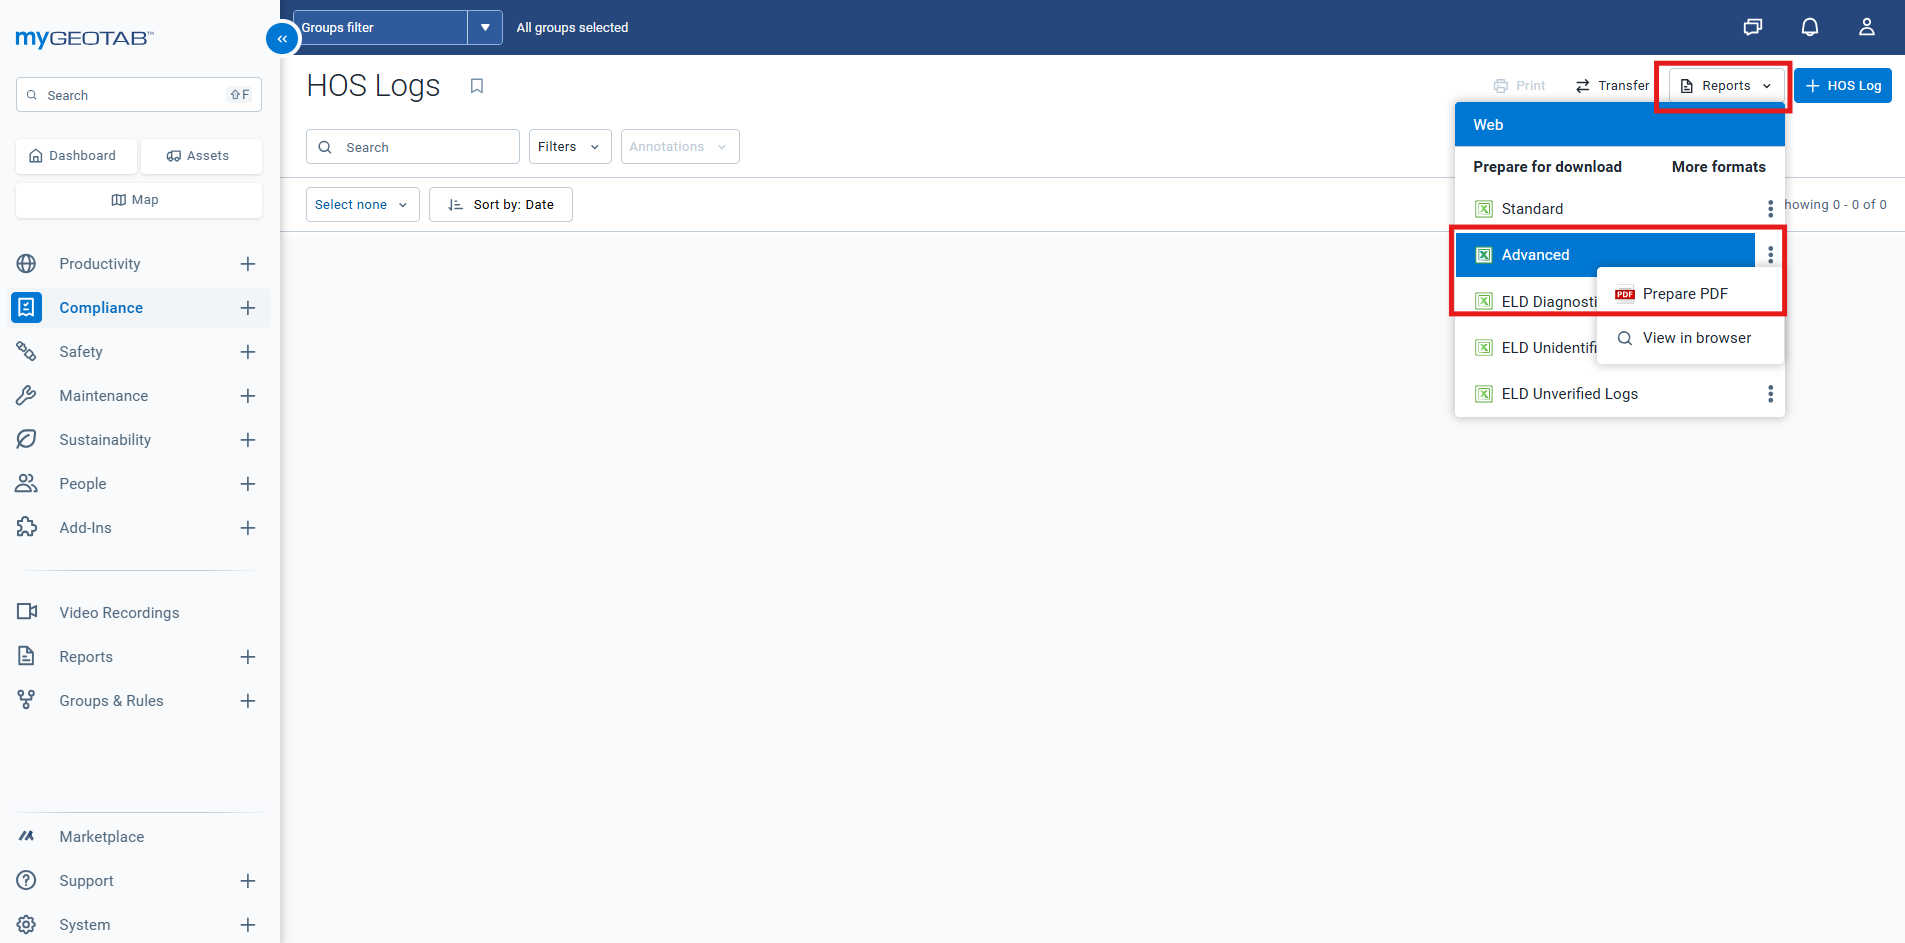Expand the Groups & Rules section

coord(248,701)
